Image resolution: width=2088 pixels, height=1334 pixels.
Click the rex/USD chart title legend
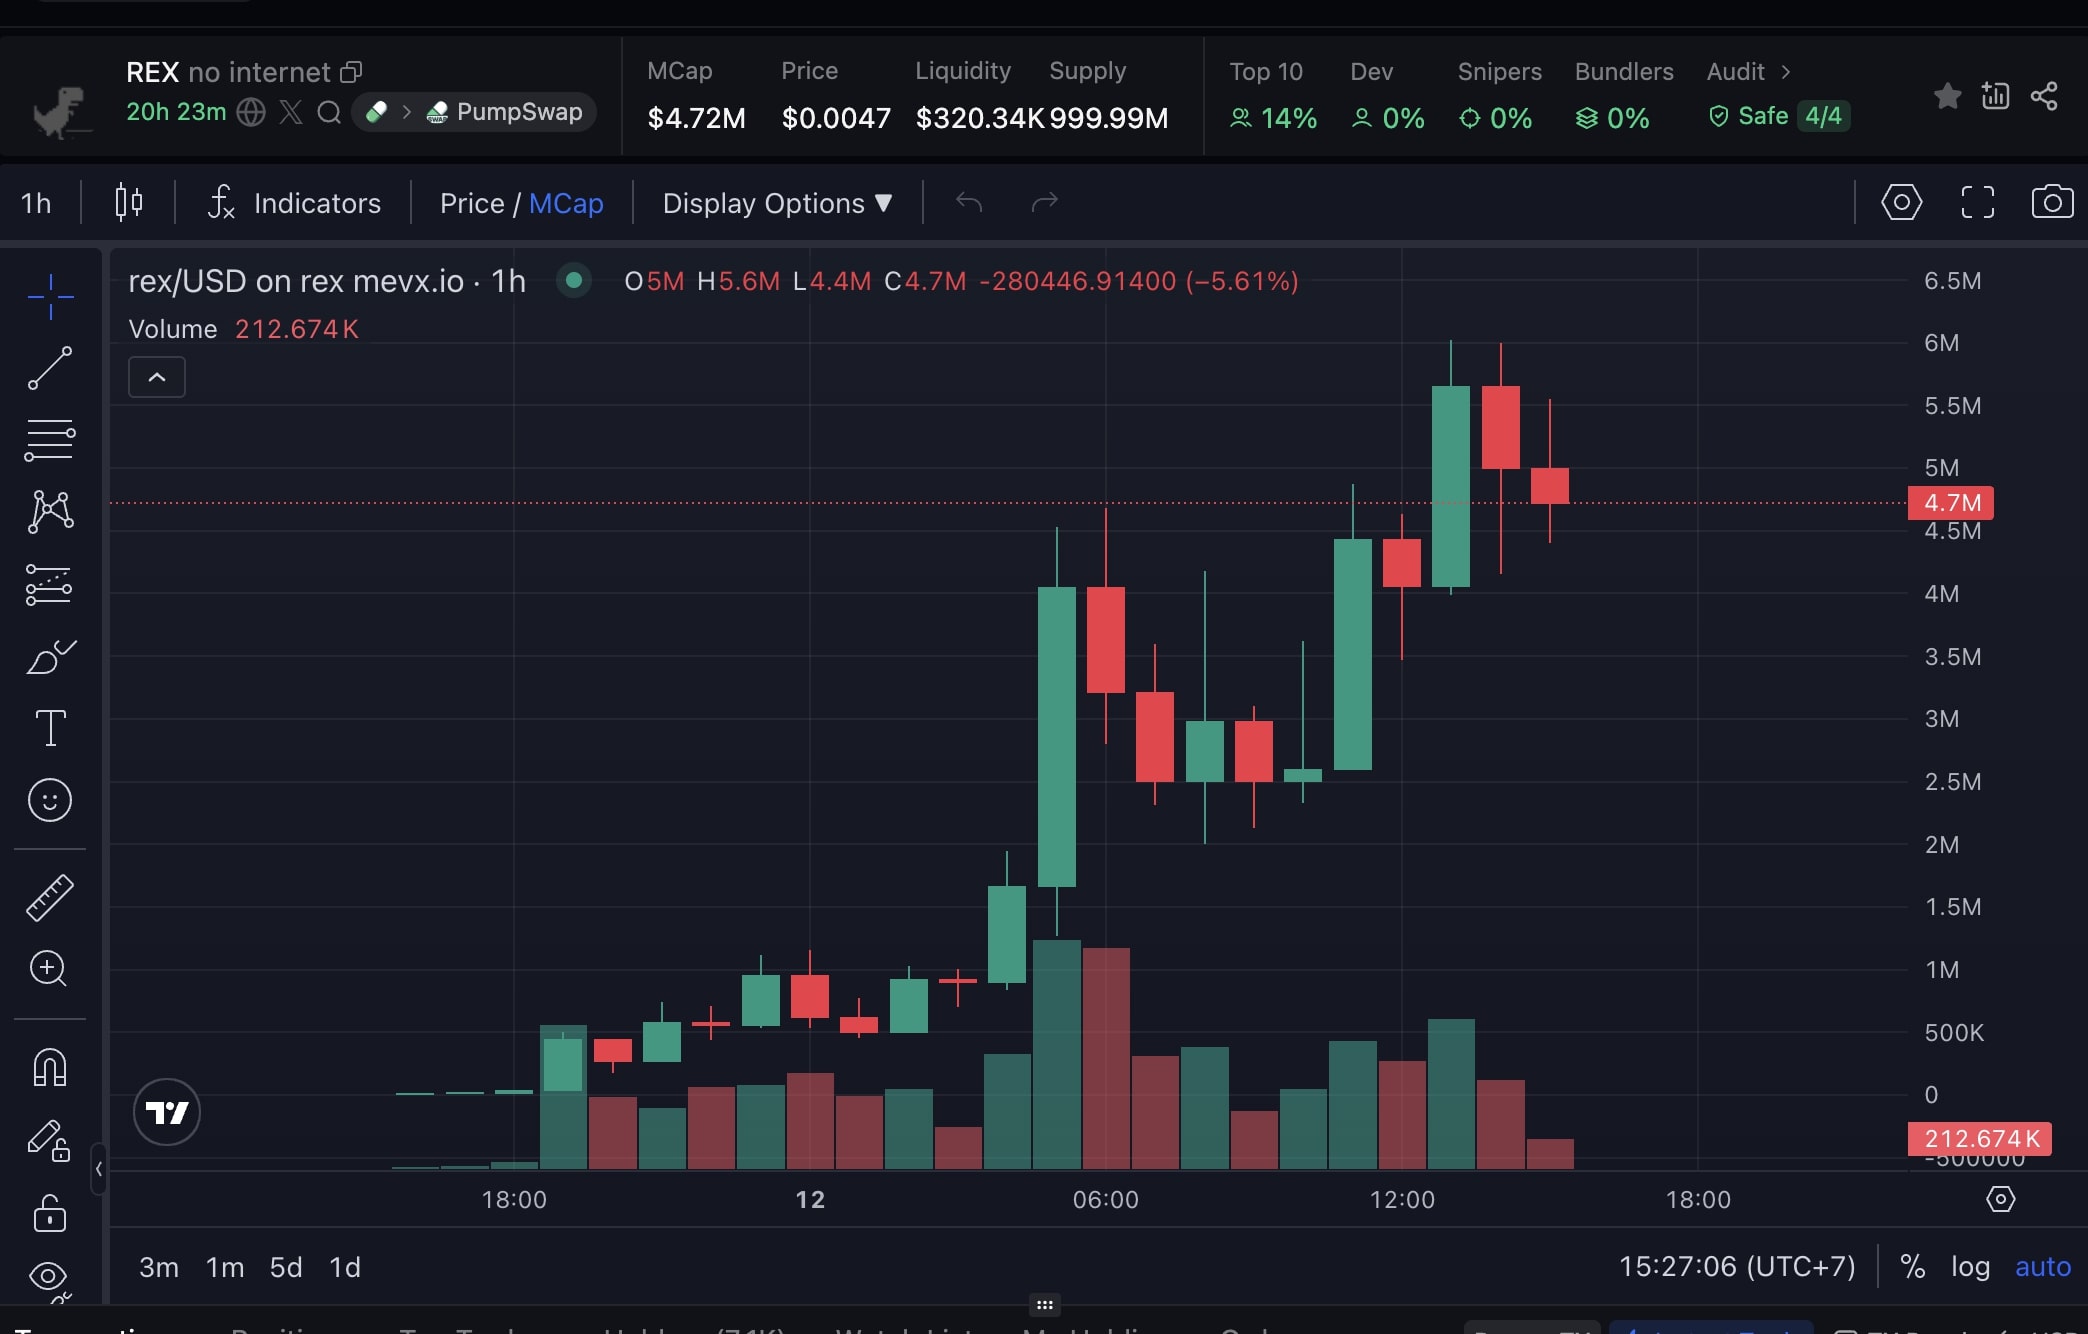coord(327,281)
